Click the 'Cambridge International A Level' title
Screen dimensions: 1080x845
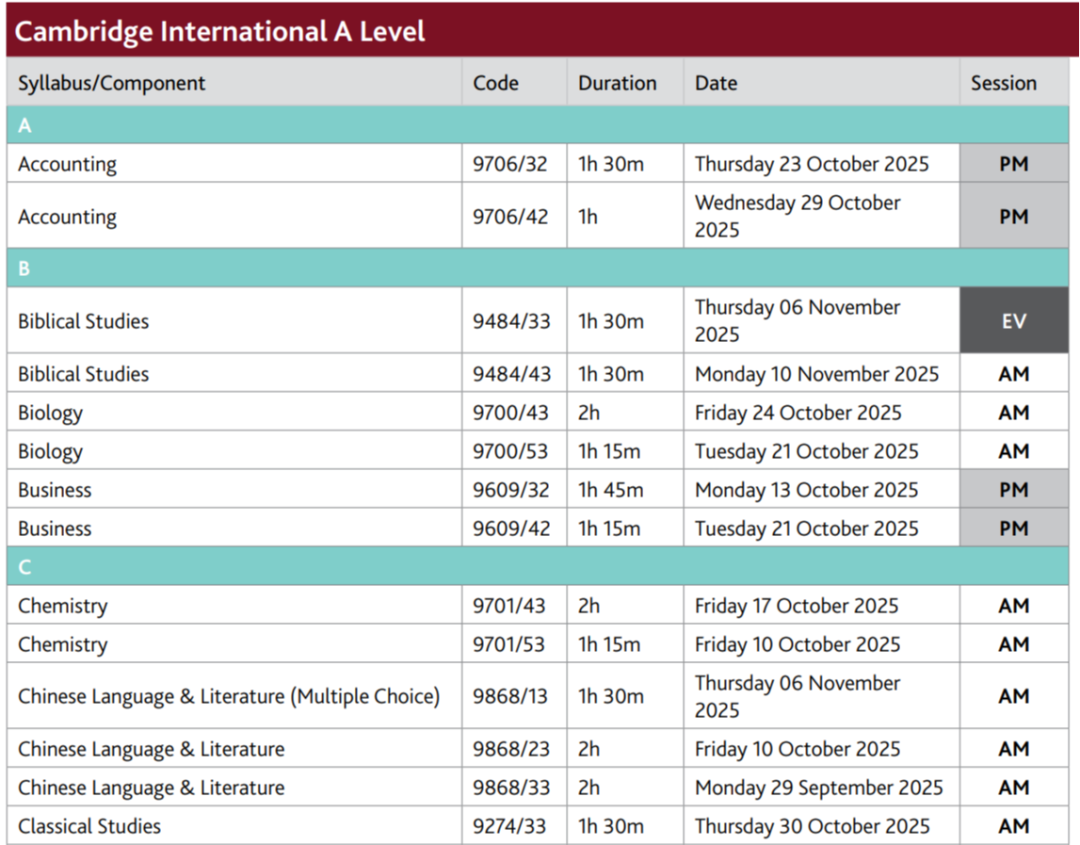point(220,32)
